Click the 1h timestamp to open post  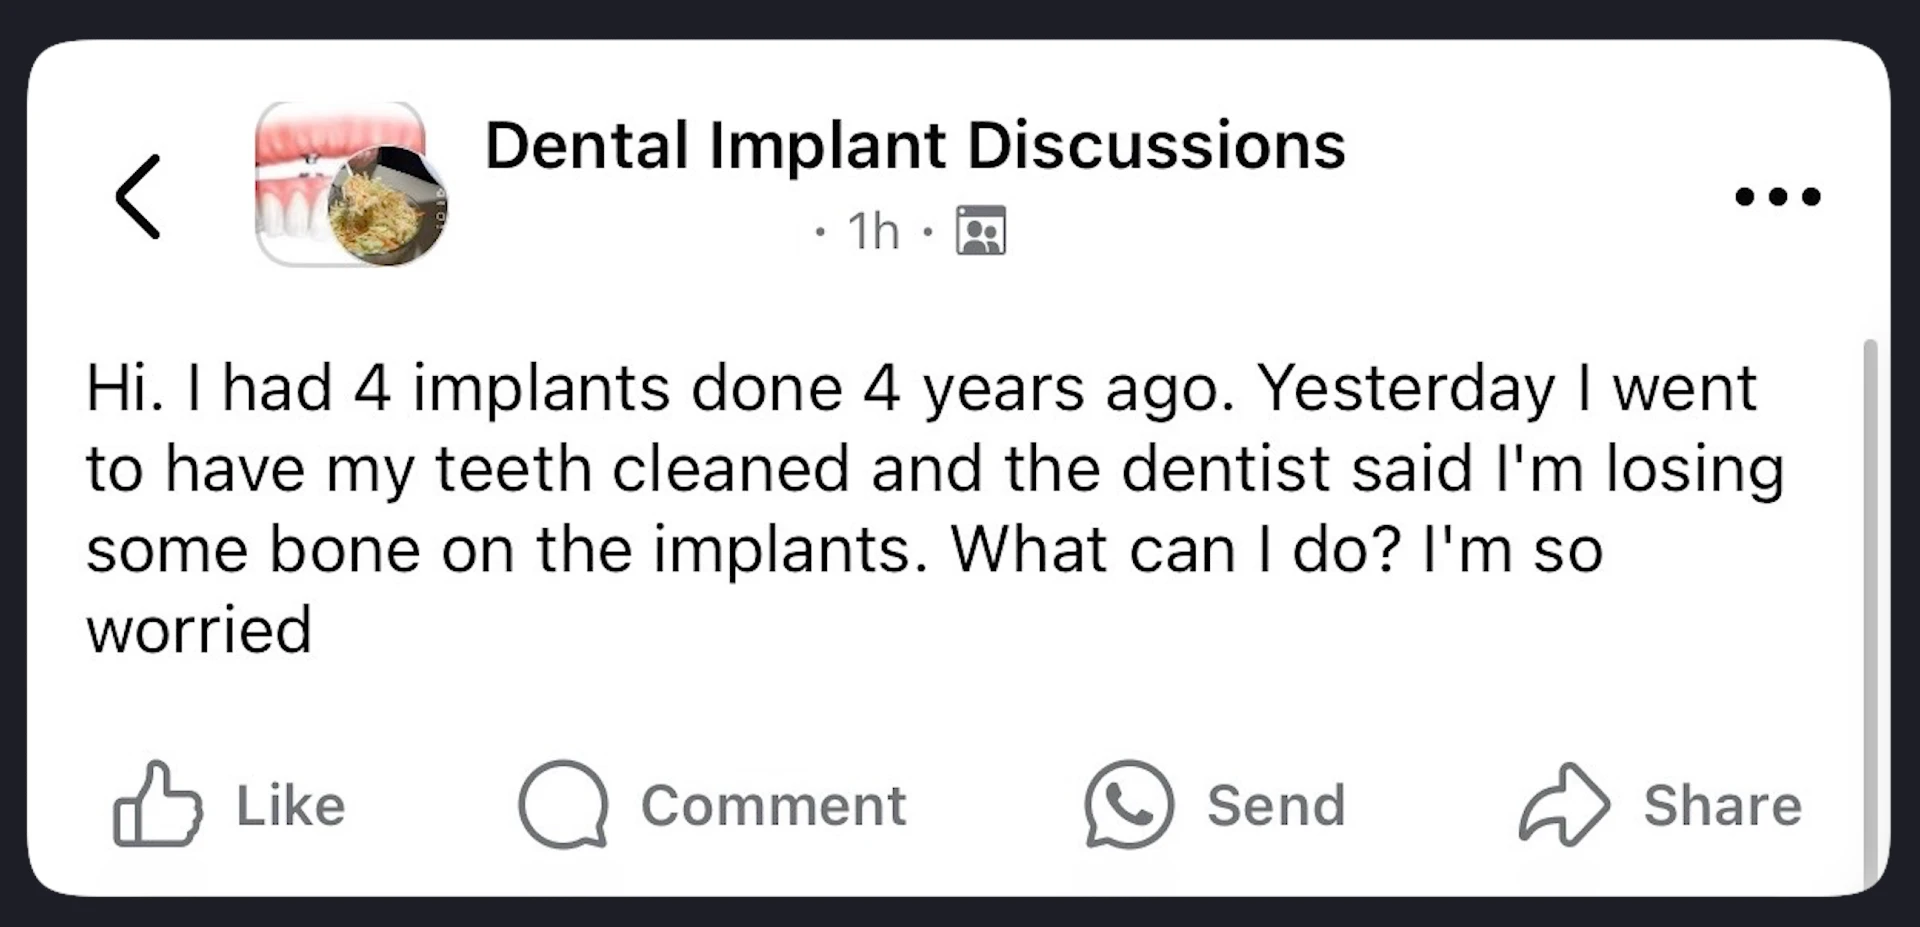(x=872, y=230)
